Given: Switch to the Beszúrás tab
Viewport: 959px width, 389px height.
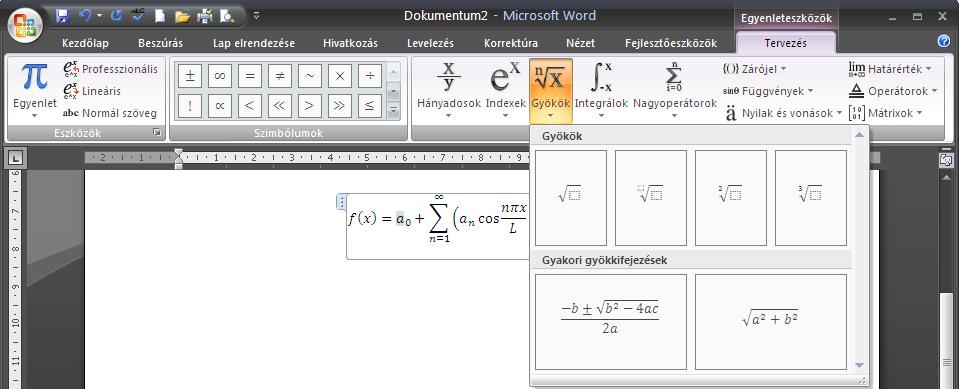Looking at the screenshot, I should tap(160, 43).
